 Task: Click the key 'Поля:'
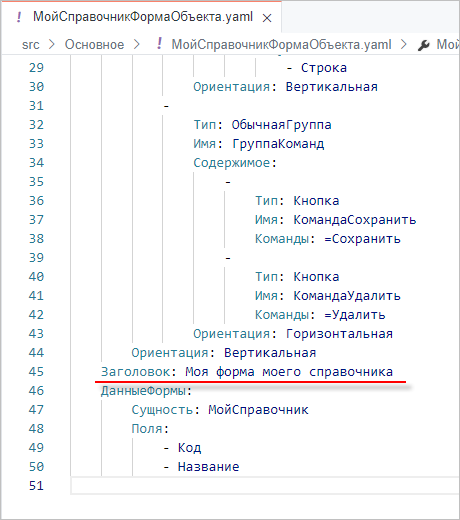pos(150,429)
